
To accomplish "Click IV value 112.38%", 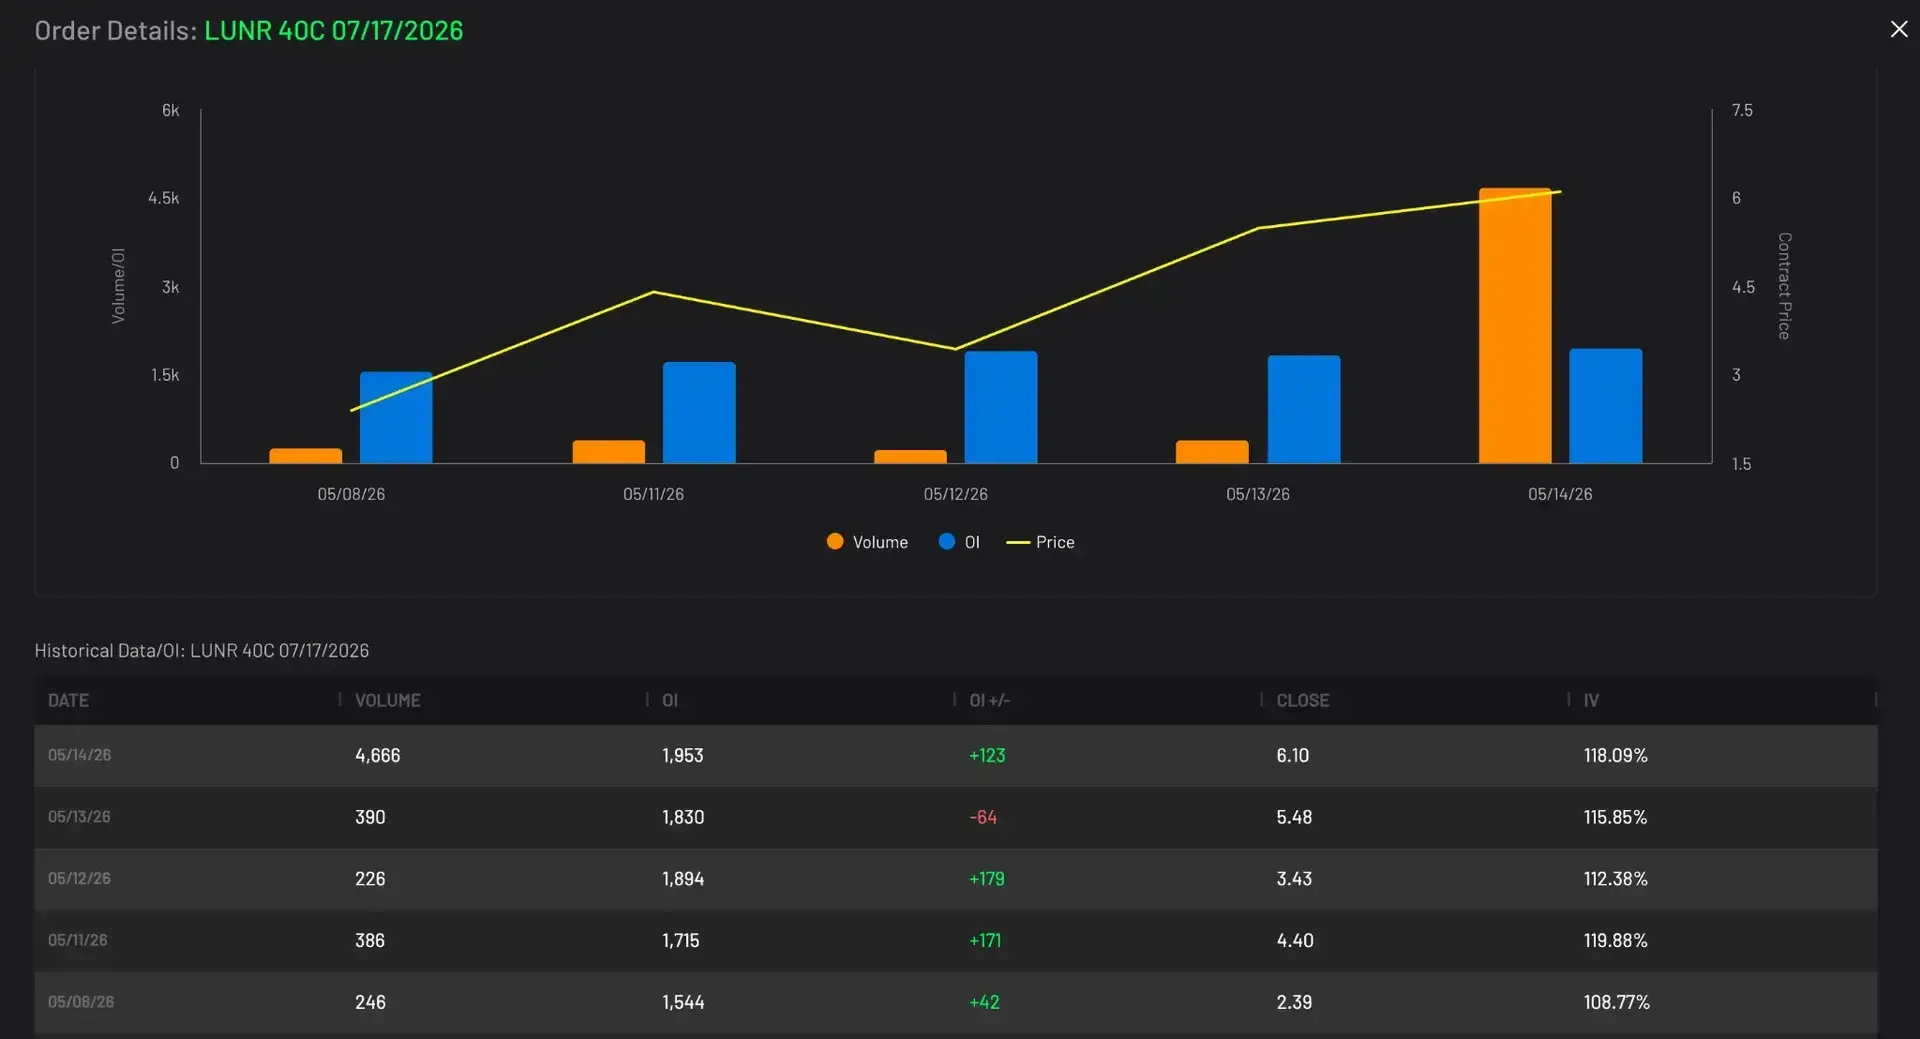I will [1615, 879].
